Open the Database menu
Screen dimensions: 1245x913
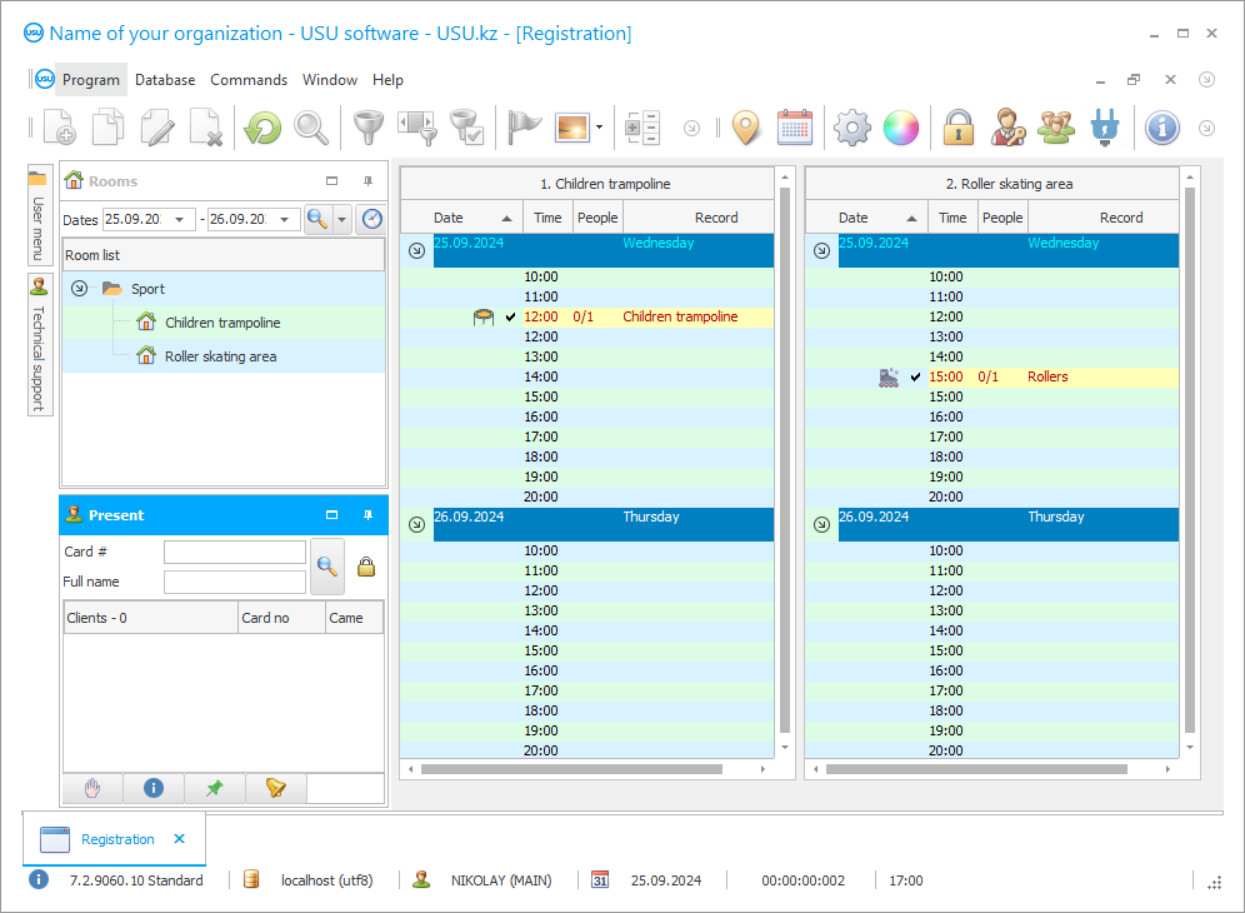point(164,80)
